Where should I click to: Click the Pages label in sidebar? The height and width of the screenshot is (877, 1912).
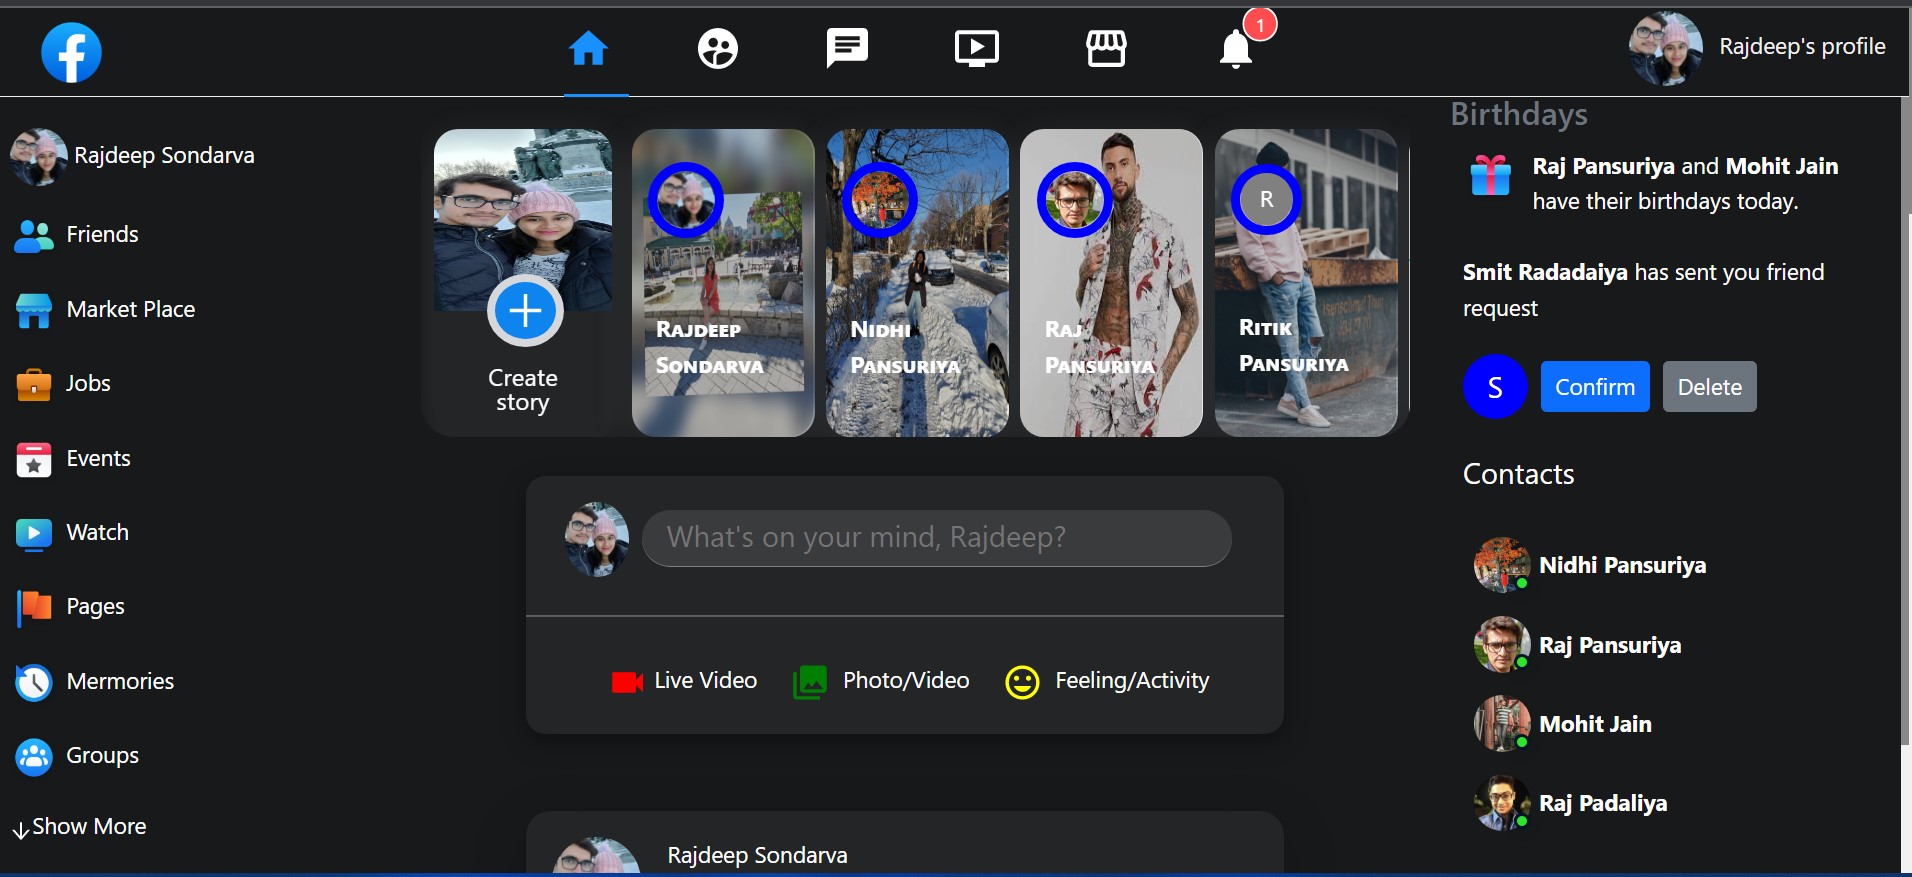[x=95, y=607]
